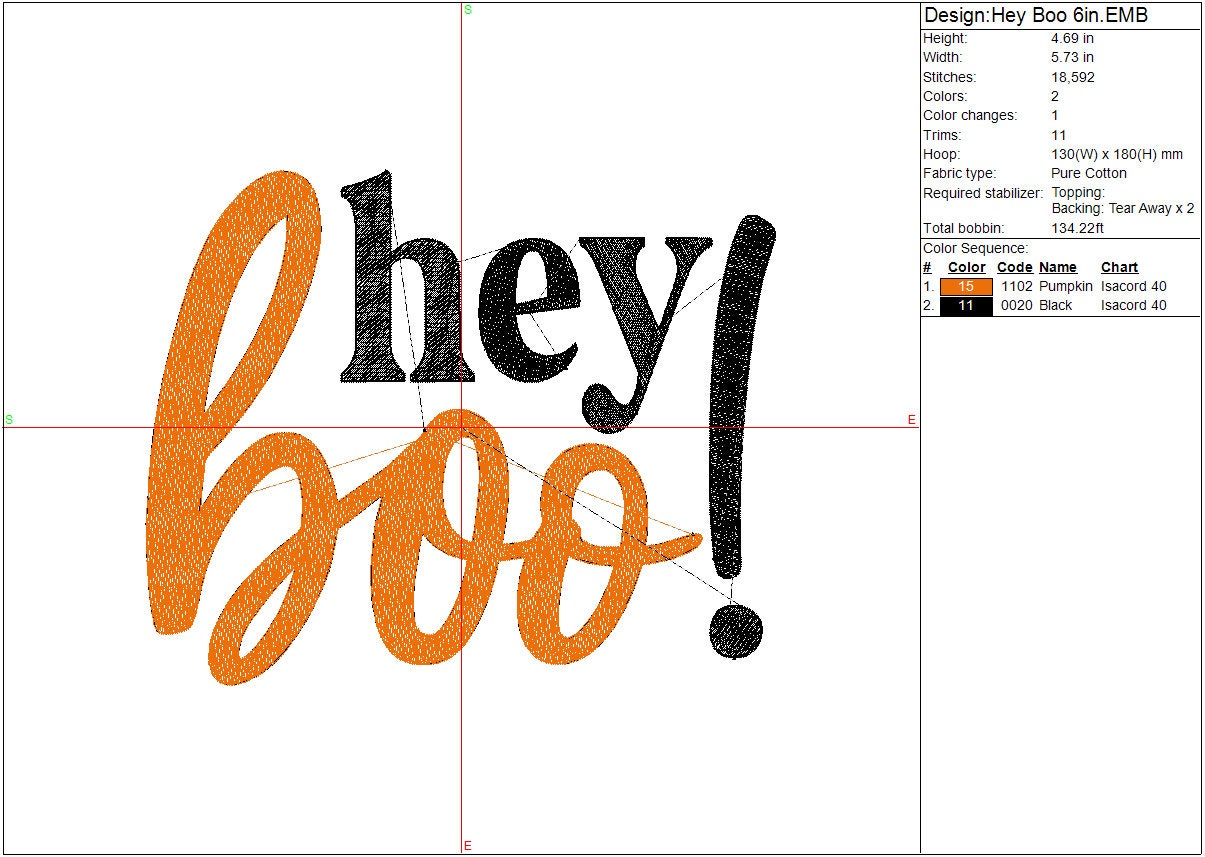The width and height of the screenshot is (1205, 857).
Task: Click the Black color swatch numbered 11
Action: [x=966, y=306]
